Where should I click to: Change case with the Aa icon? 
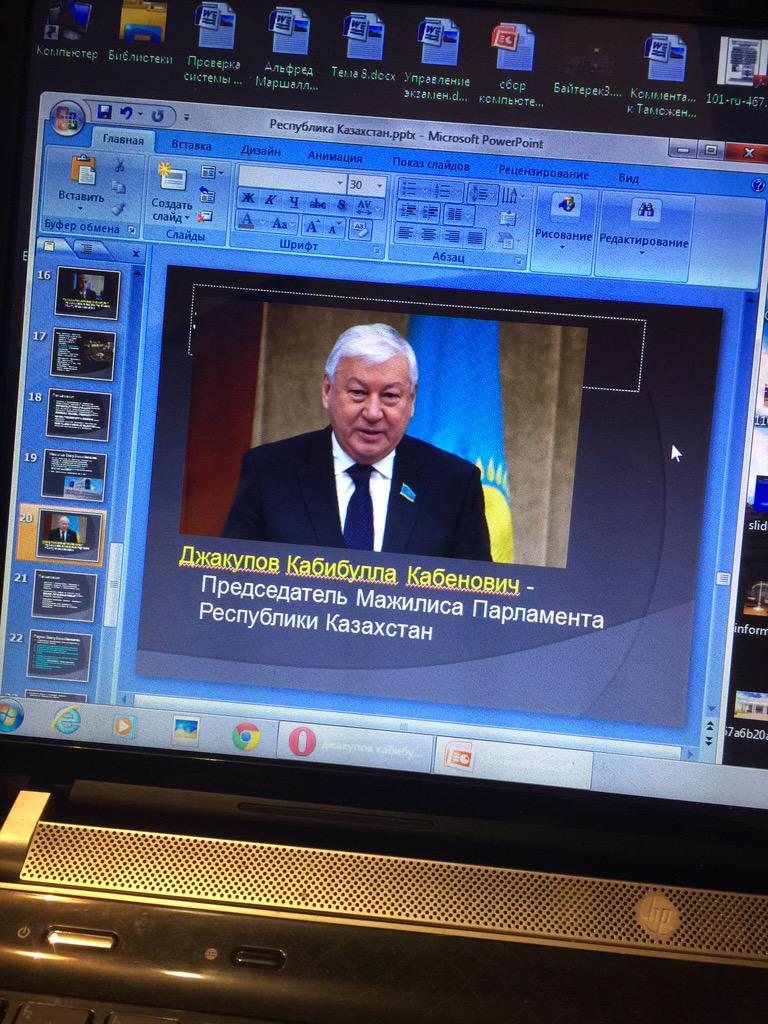pos(280,223)
